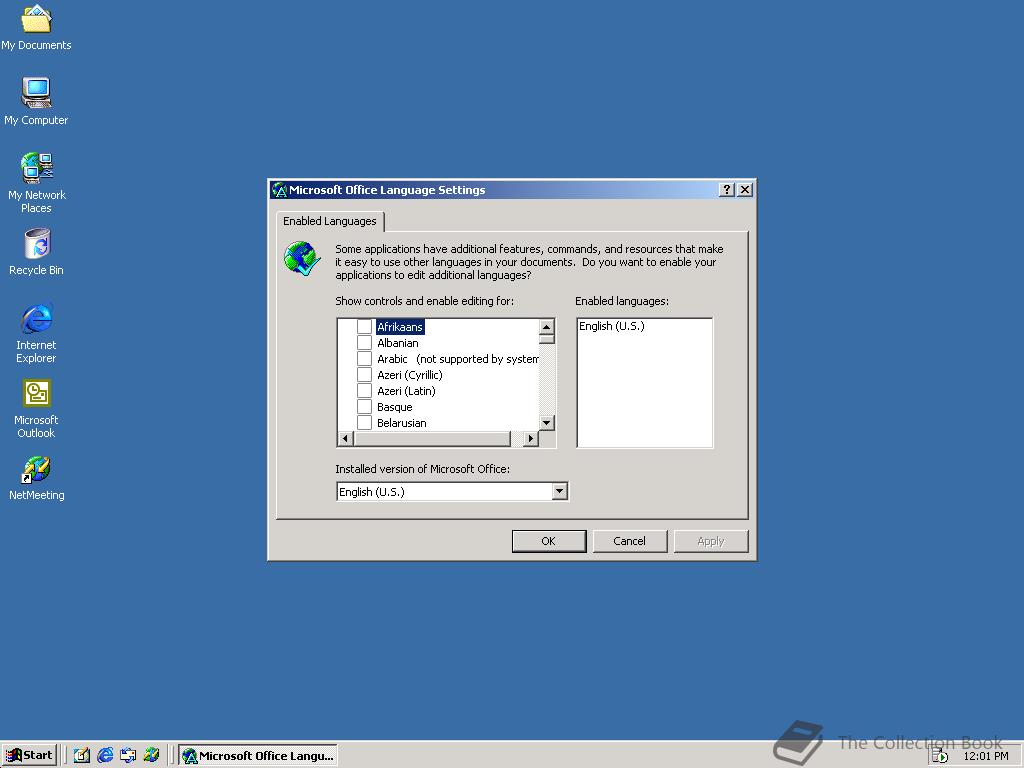Image resolution: width=1024 pixels, height=768 pixels.
Task: Click the language list scroll up arrow
Action: click(547, 326)
